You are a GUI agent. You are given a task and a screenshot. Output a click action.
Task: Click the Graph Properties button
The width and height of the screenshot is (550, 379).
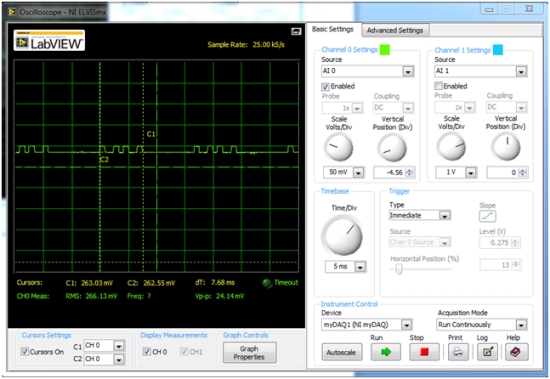coord(249,353)
